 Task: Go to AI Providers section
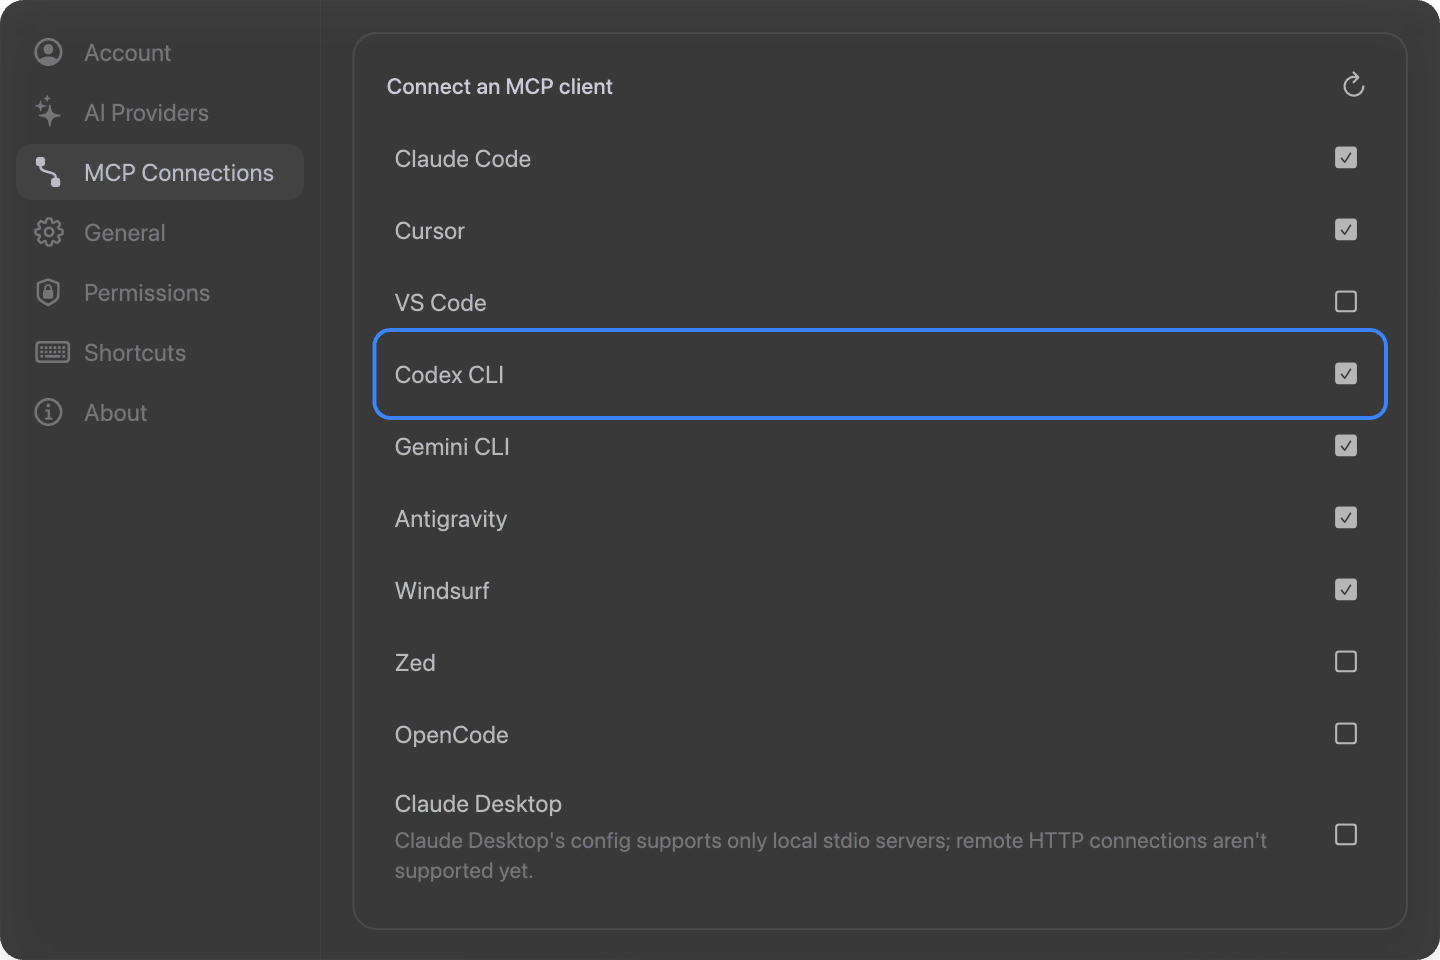[160, 112]
